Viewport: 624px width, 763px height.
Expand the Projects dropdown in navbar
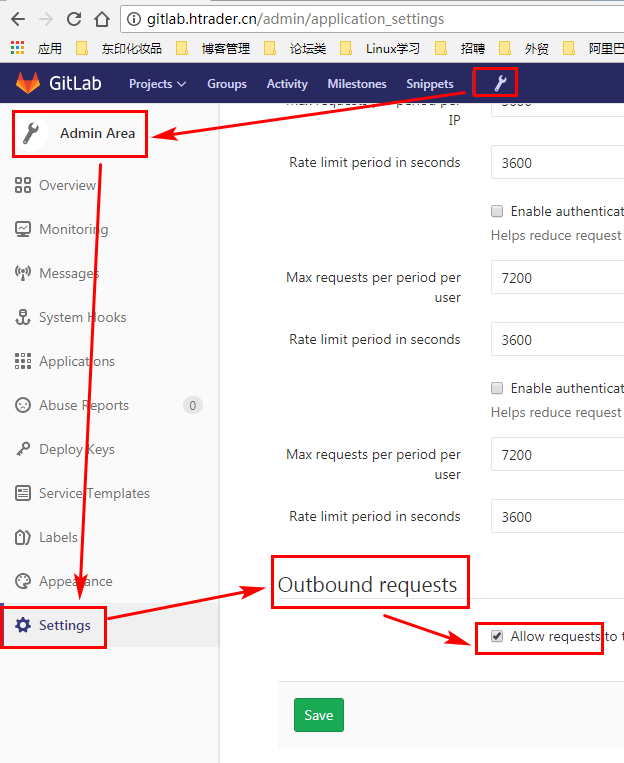[157, 84]
